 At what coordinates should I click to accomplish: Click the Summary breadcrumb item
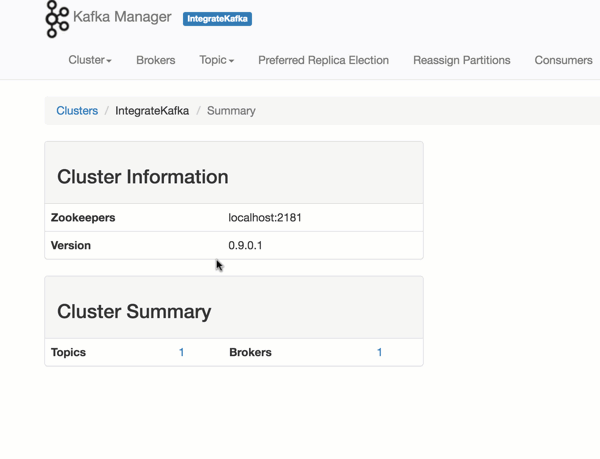pos(231,111)
